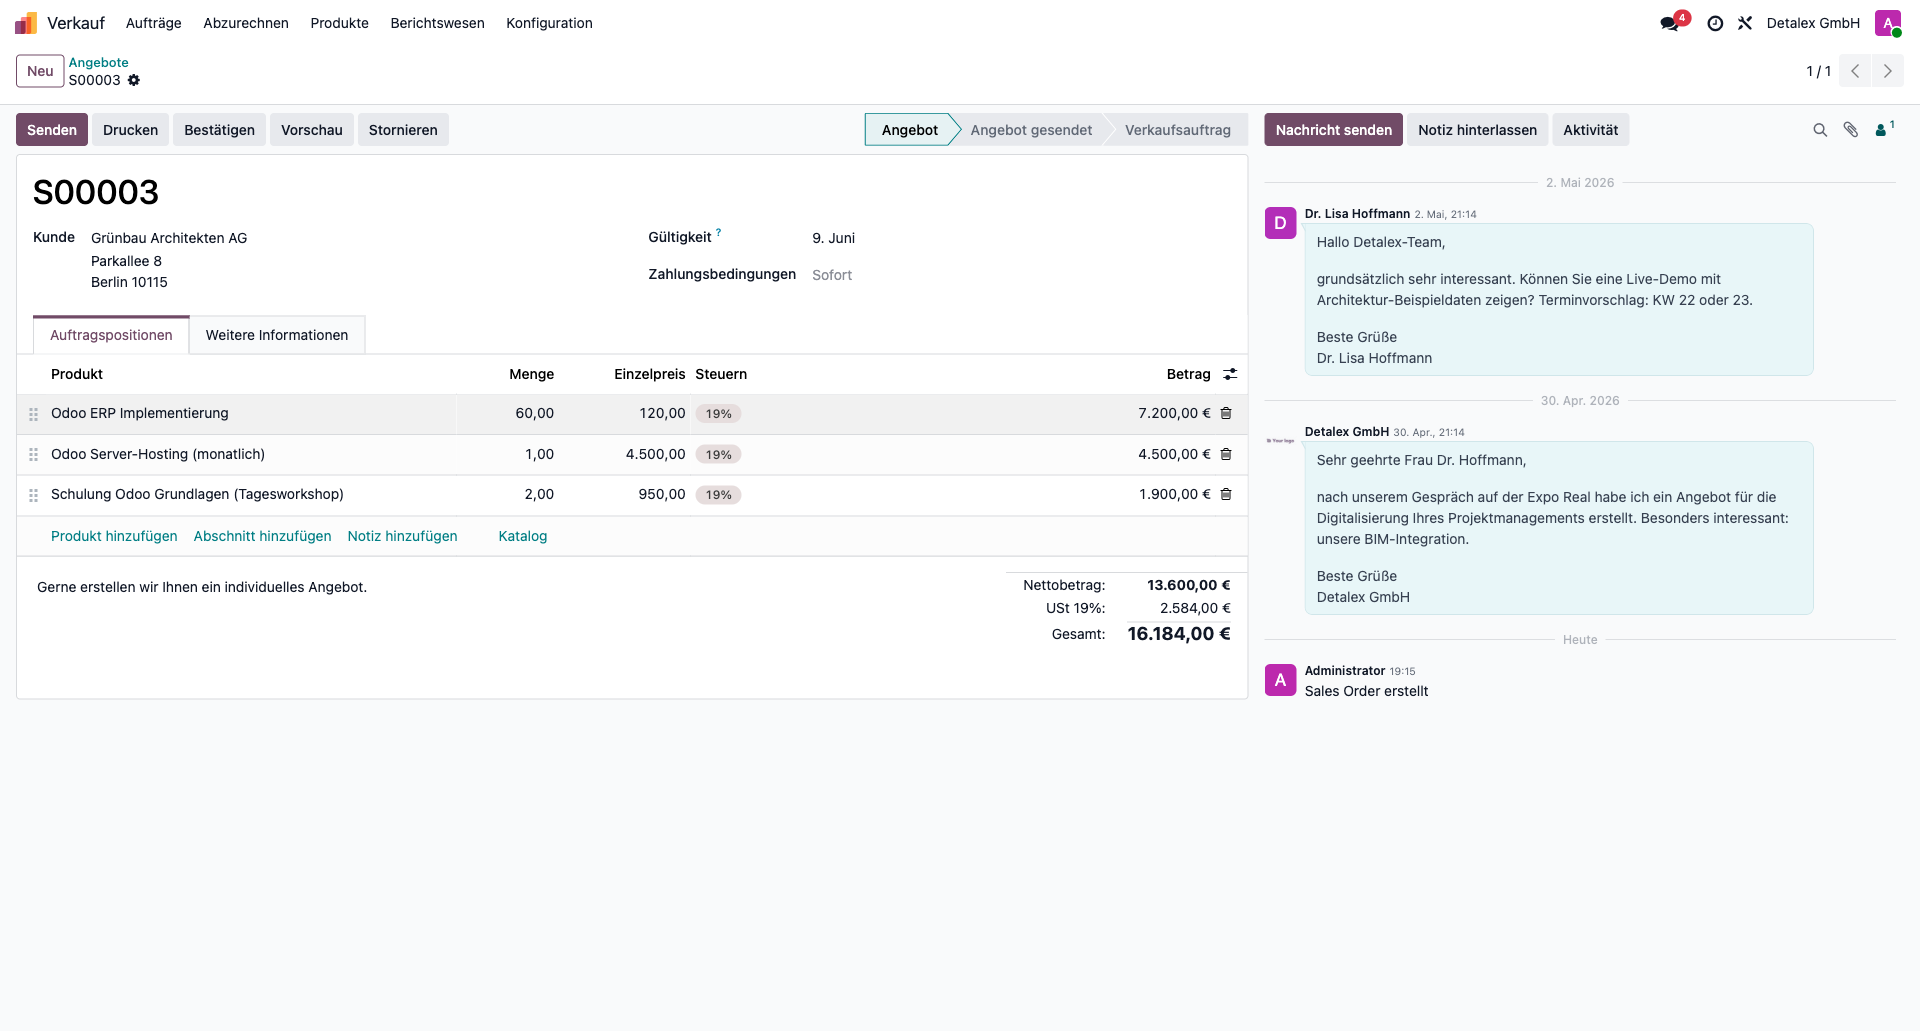Set status to Angebot gesendet stage
Image resolution: width=1920 pixels, height=1031 pixels.
1031,130
